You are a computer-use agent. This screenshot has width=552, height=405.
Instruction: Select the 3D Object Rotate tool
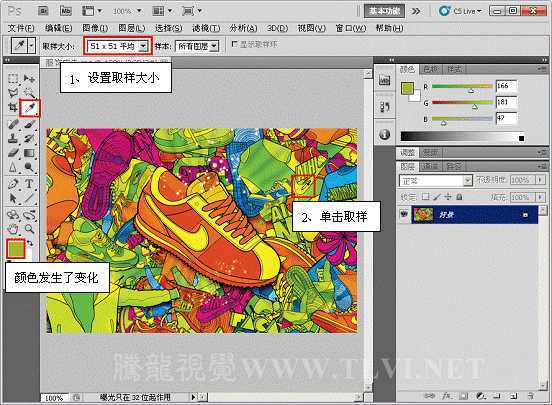[13, 214]
